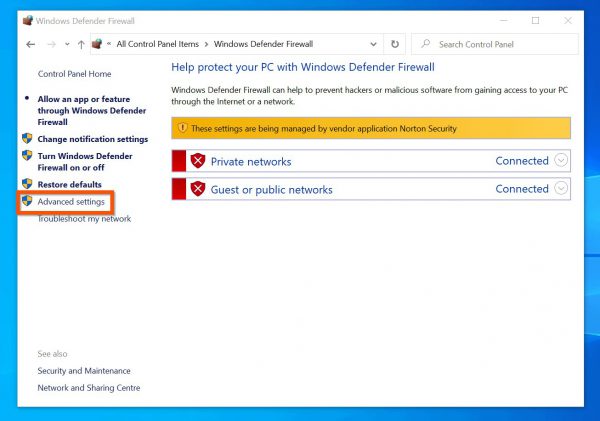Viewport: 600px width, 421px height.
Task: Open Change notification settings link
Action: pyautogui.click(x=92, y=139)
